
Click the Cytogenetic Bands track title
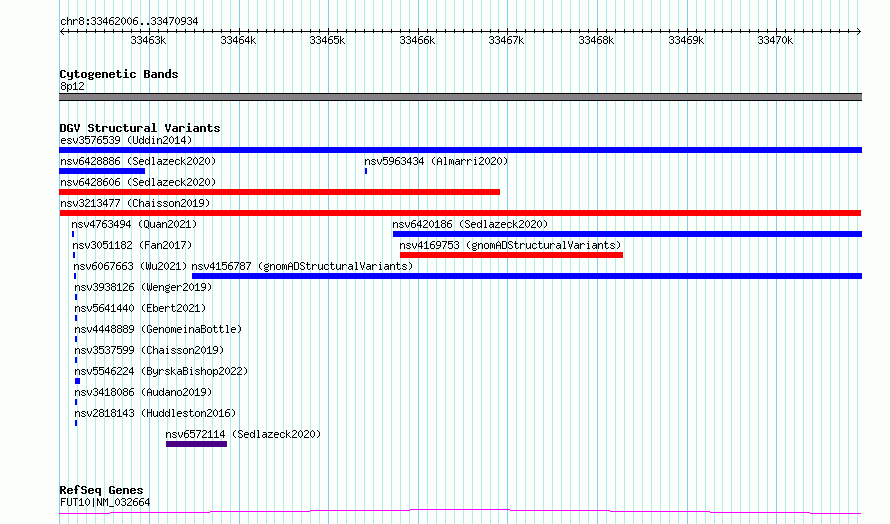tap(119, 74)
